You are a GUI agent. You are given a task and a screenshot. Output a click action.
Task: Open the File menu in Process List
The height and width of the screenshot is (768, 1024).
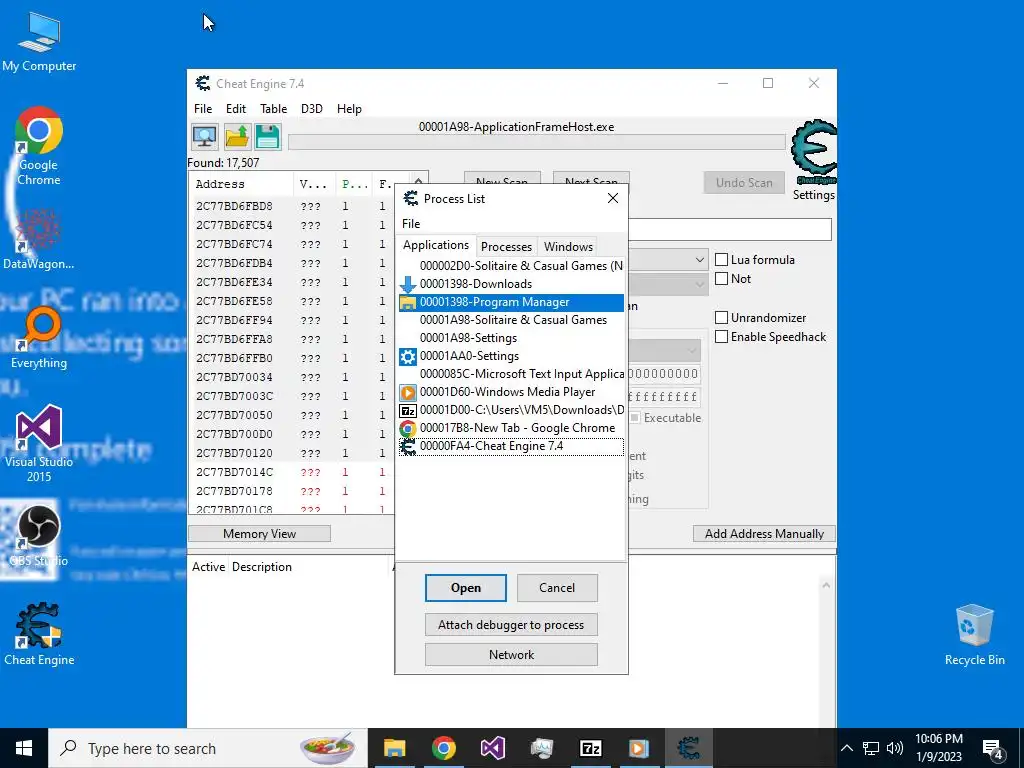point(411,223)
